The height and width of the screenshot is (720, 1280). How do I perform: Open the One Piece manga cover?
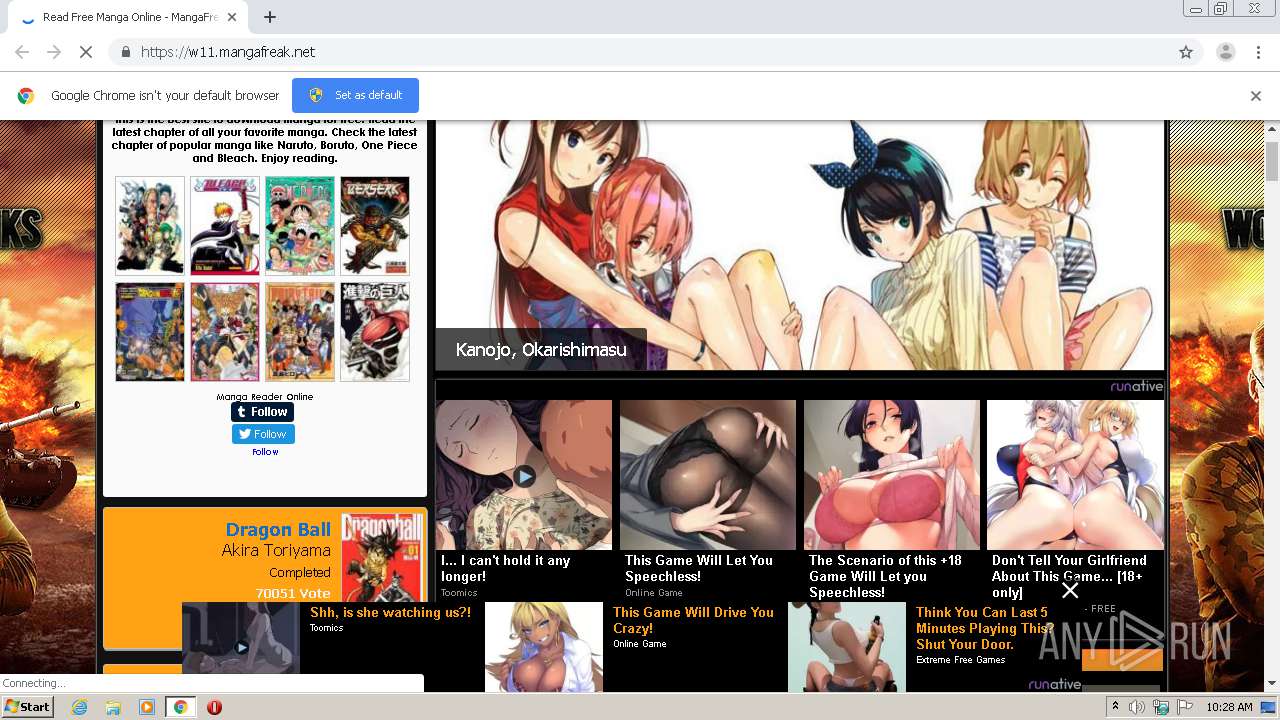[x=300, y=226]
